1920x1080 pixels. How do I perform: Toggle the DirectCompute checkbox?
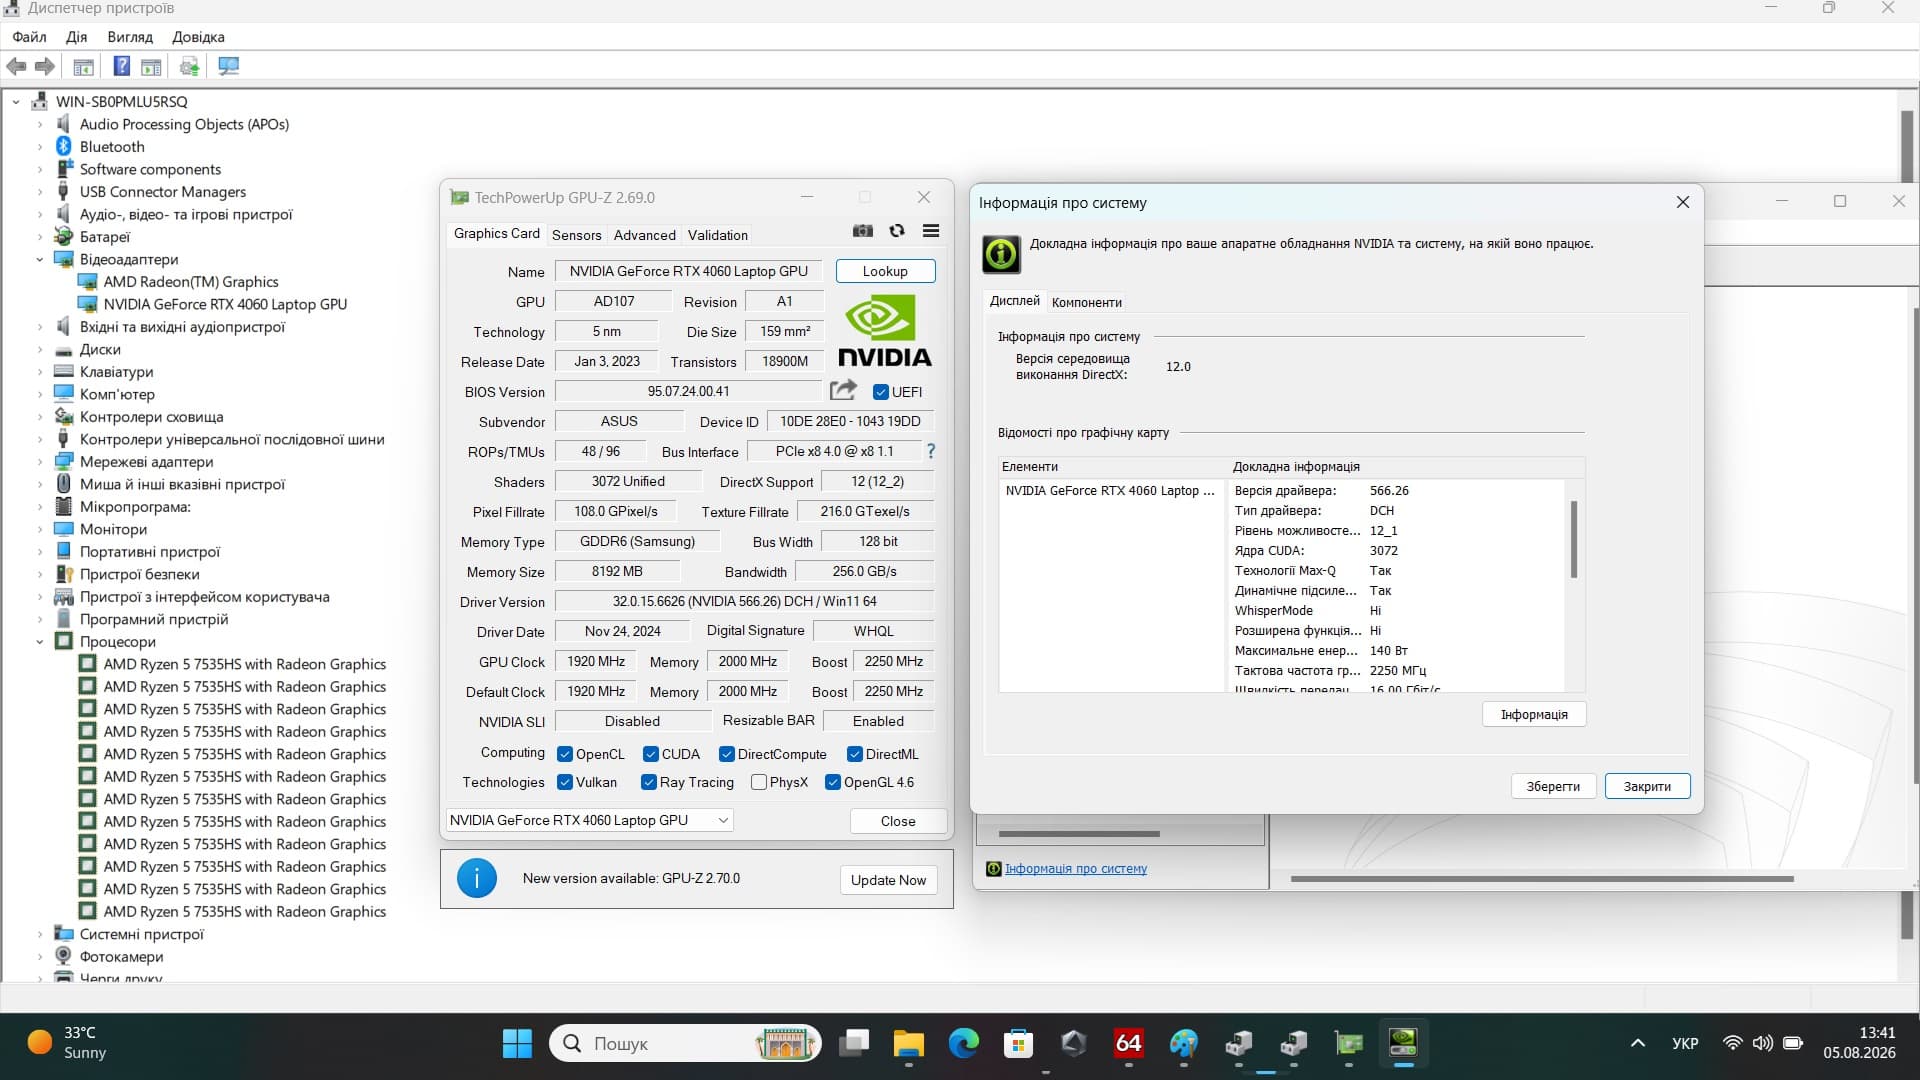(x=727, y=754)
